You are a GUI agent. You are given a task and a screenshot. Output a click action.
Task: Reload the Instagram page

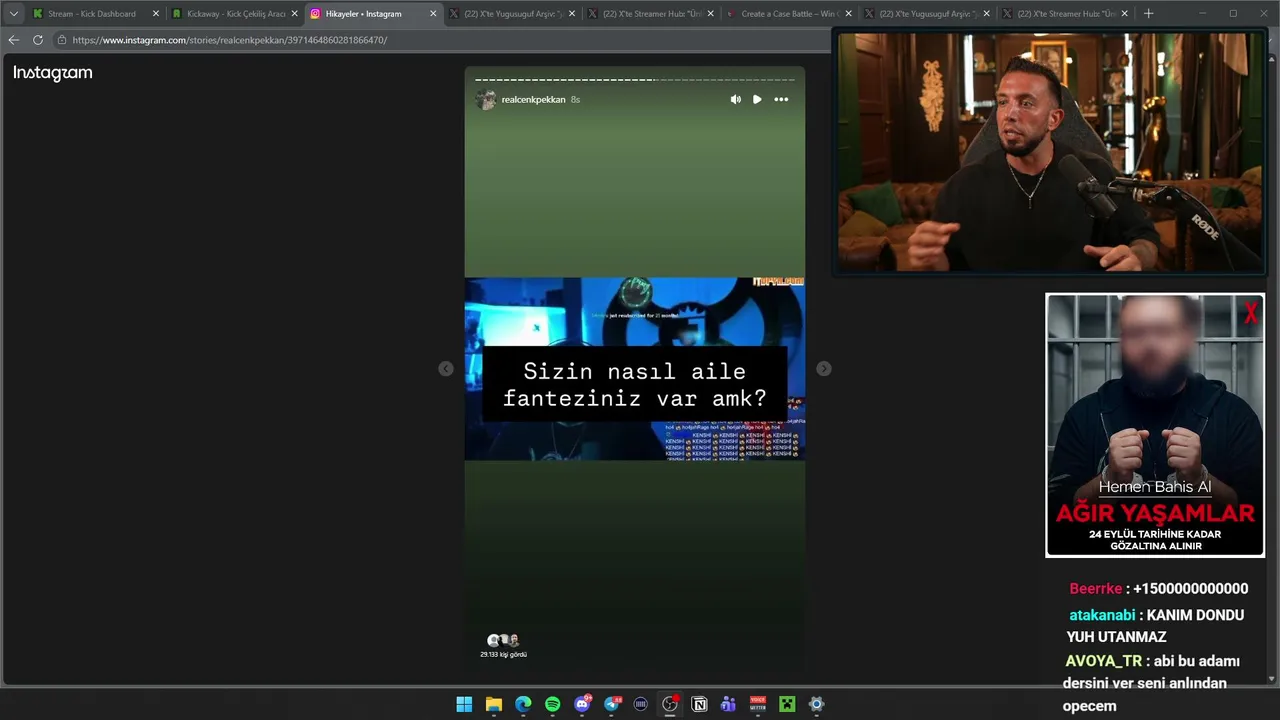point(38,40)
